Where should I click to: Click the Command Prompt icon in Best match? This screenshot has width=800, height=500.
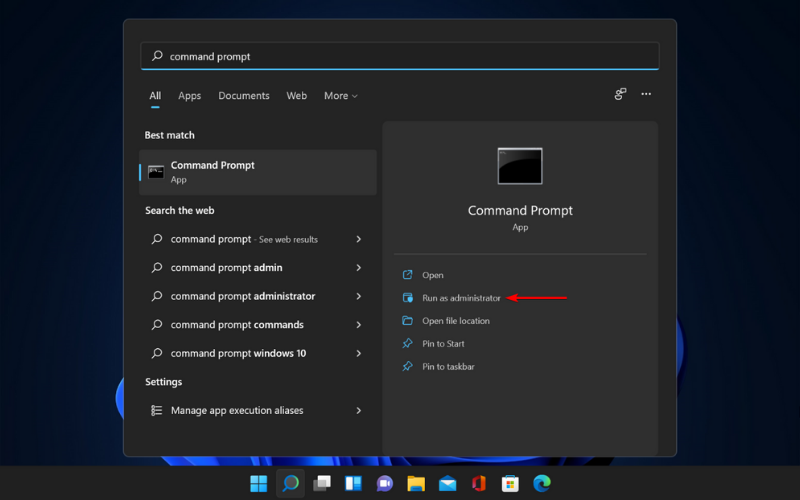[156, 172]
